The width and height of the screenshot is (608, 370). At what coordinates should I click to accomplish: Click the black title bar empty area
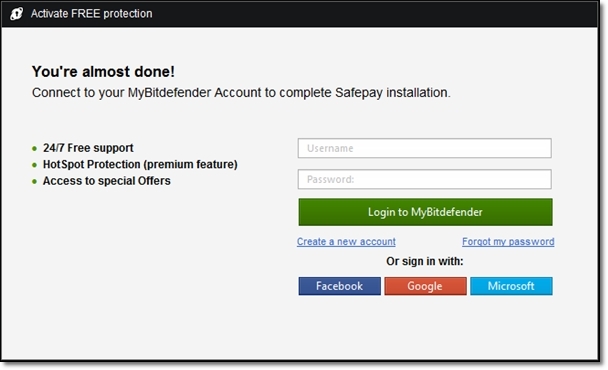pyautogui.click(x=372, y=14)
